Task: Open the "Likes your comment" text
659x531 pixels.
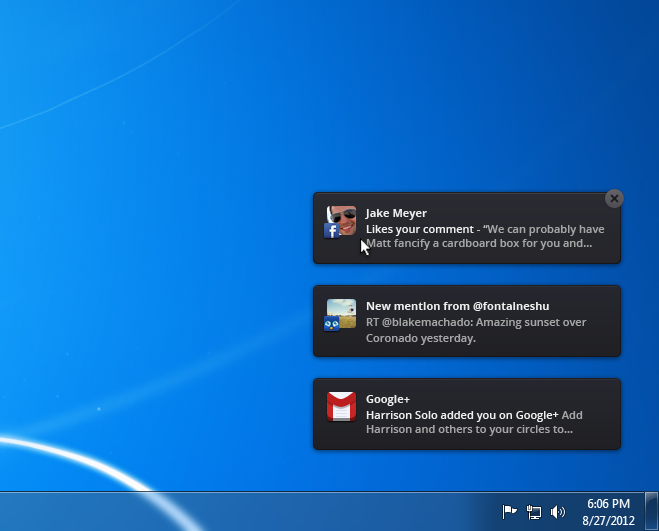Action: coord(419,229)
